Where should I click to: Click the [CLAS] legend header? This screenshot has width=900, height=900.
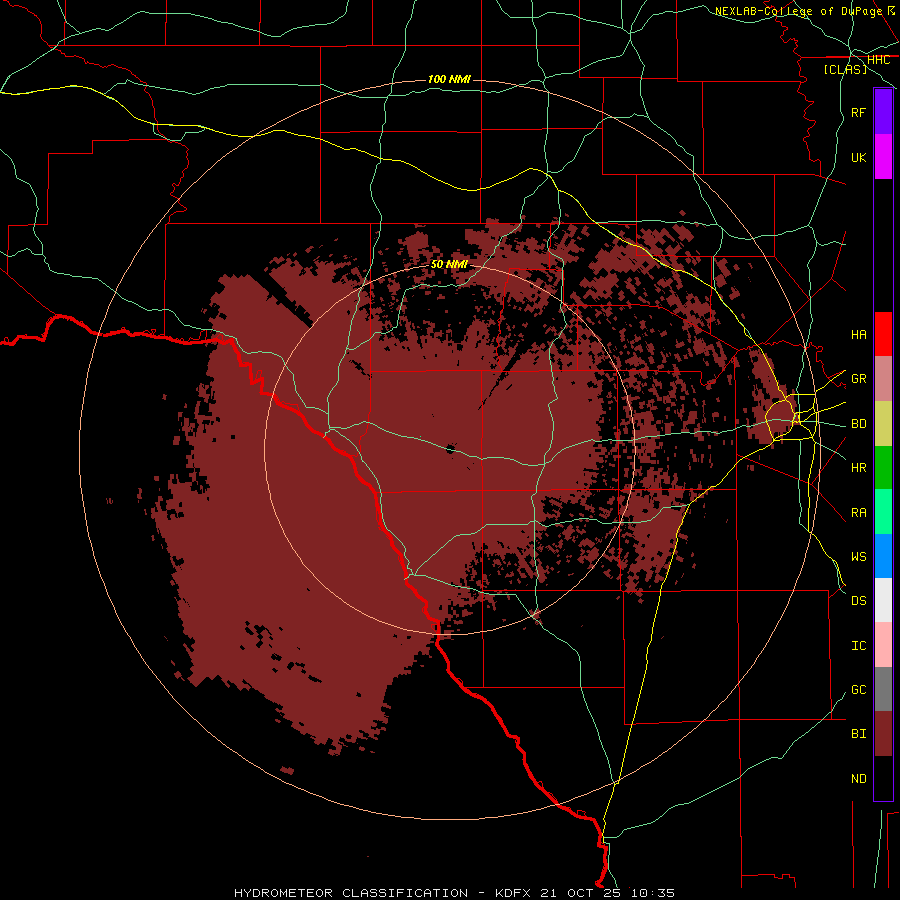coord(845,69)
